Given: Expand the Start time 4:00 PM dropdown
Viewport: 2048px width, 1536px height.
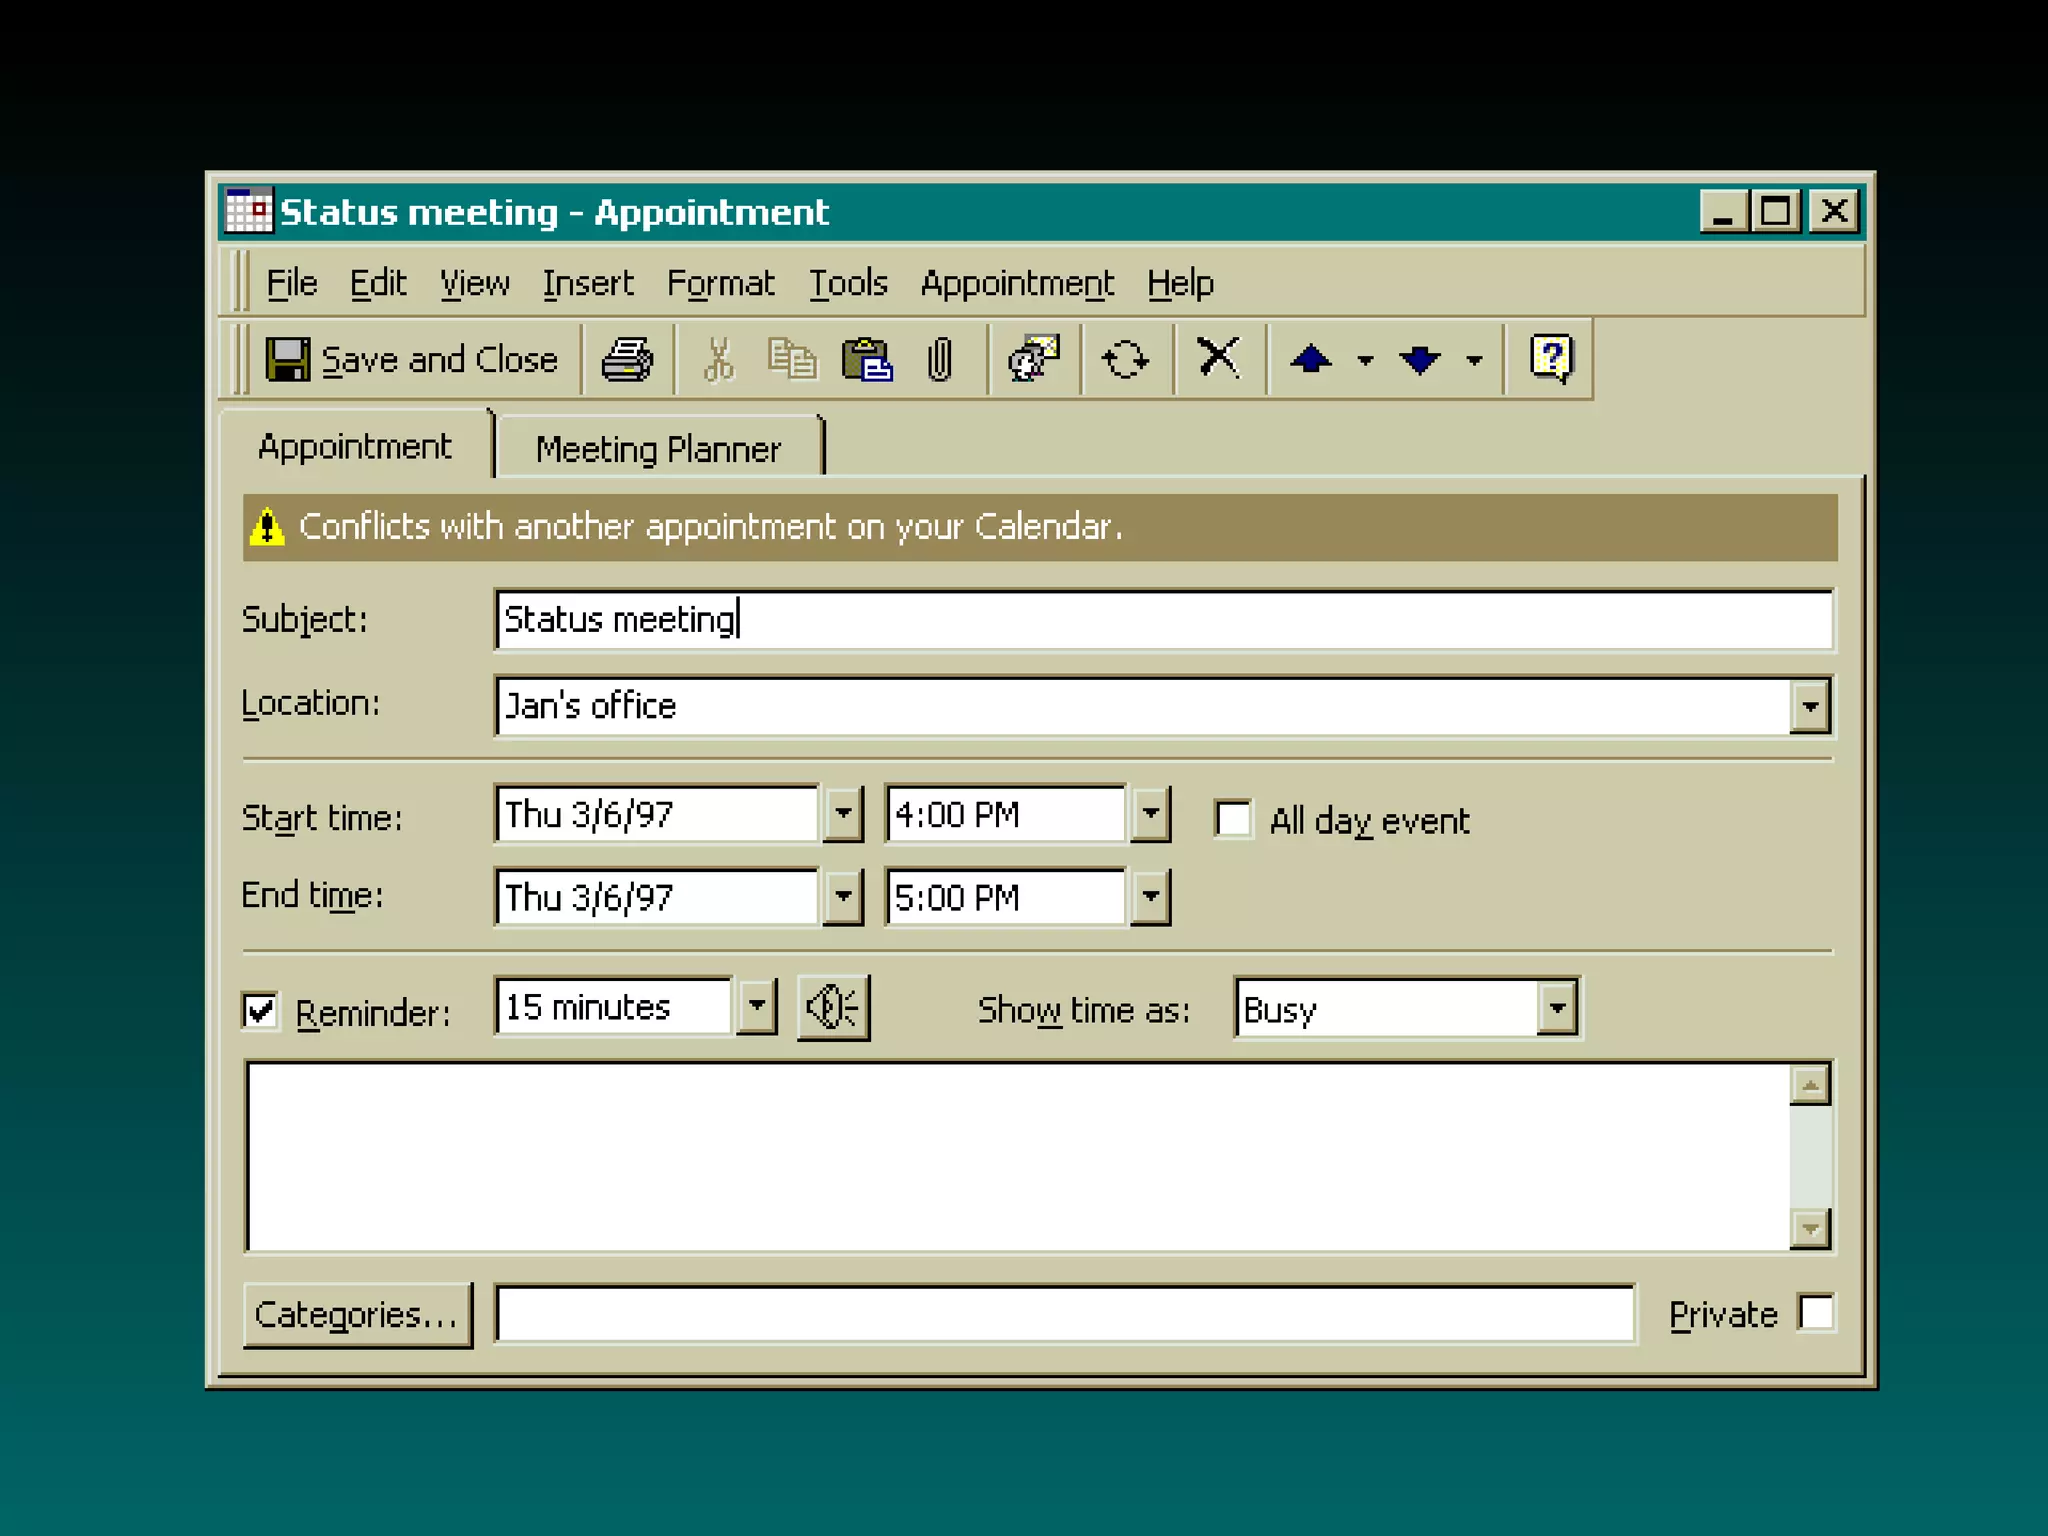Looking at the screenshot, I should 1150,814.
